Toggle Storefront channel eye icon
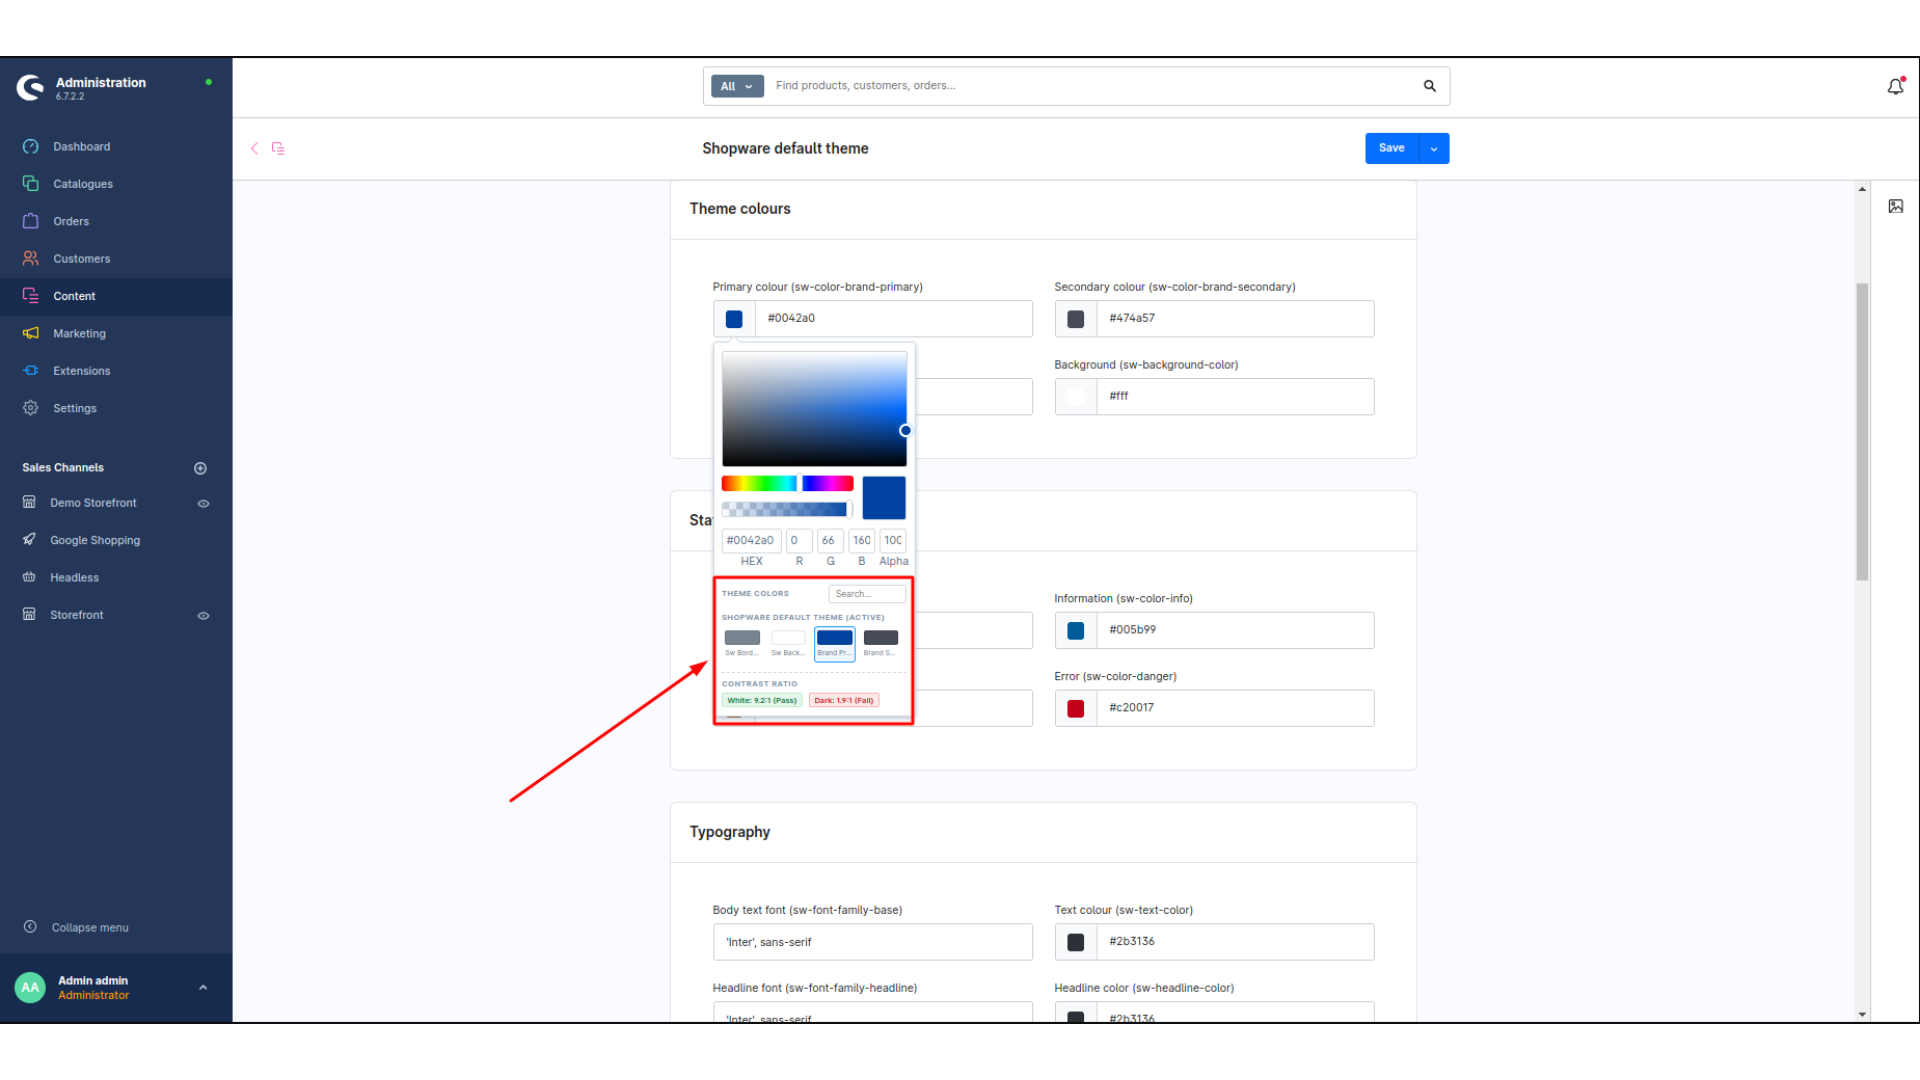Image resolution: width=1920 pixels, height=1080 pixels. click(203, 616)
